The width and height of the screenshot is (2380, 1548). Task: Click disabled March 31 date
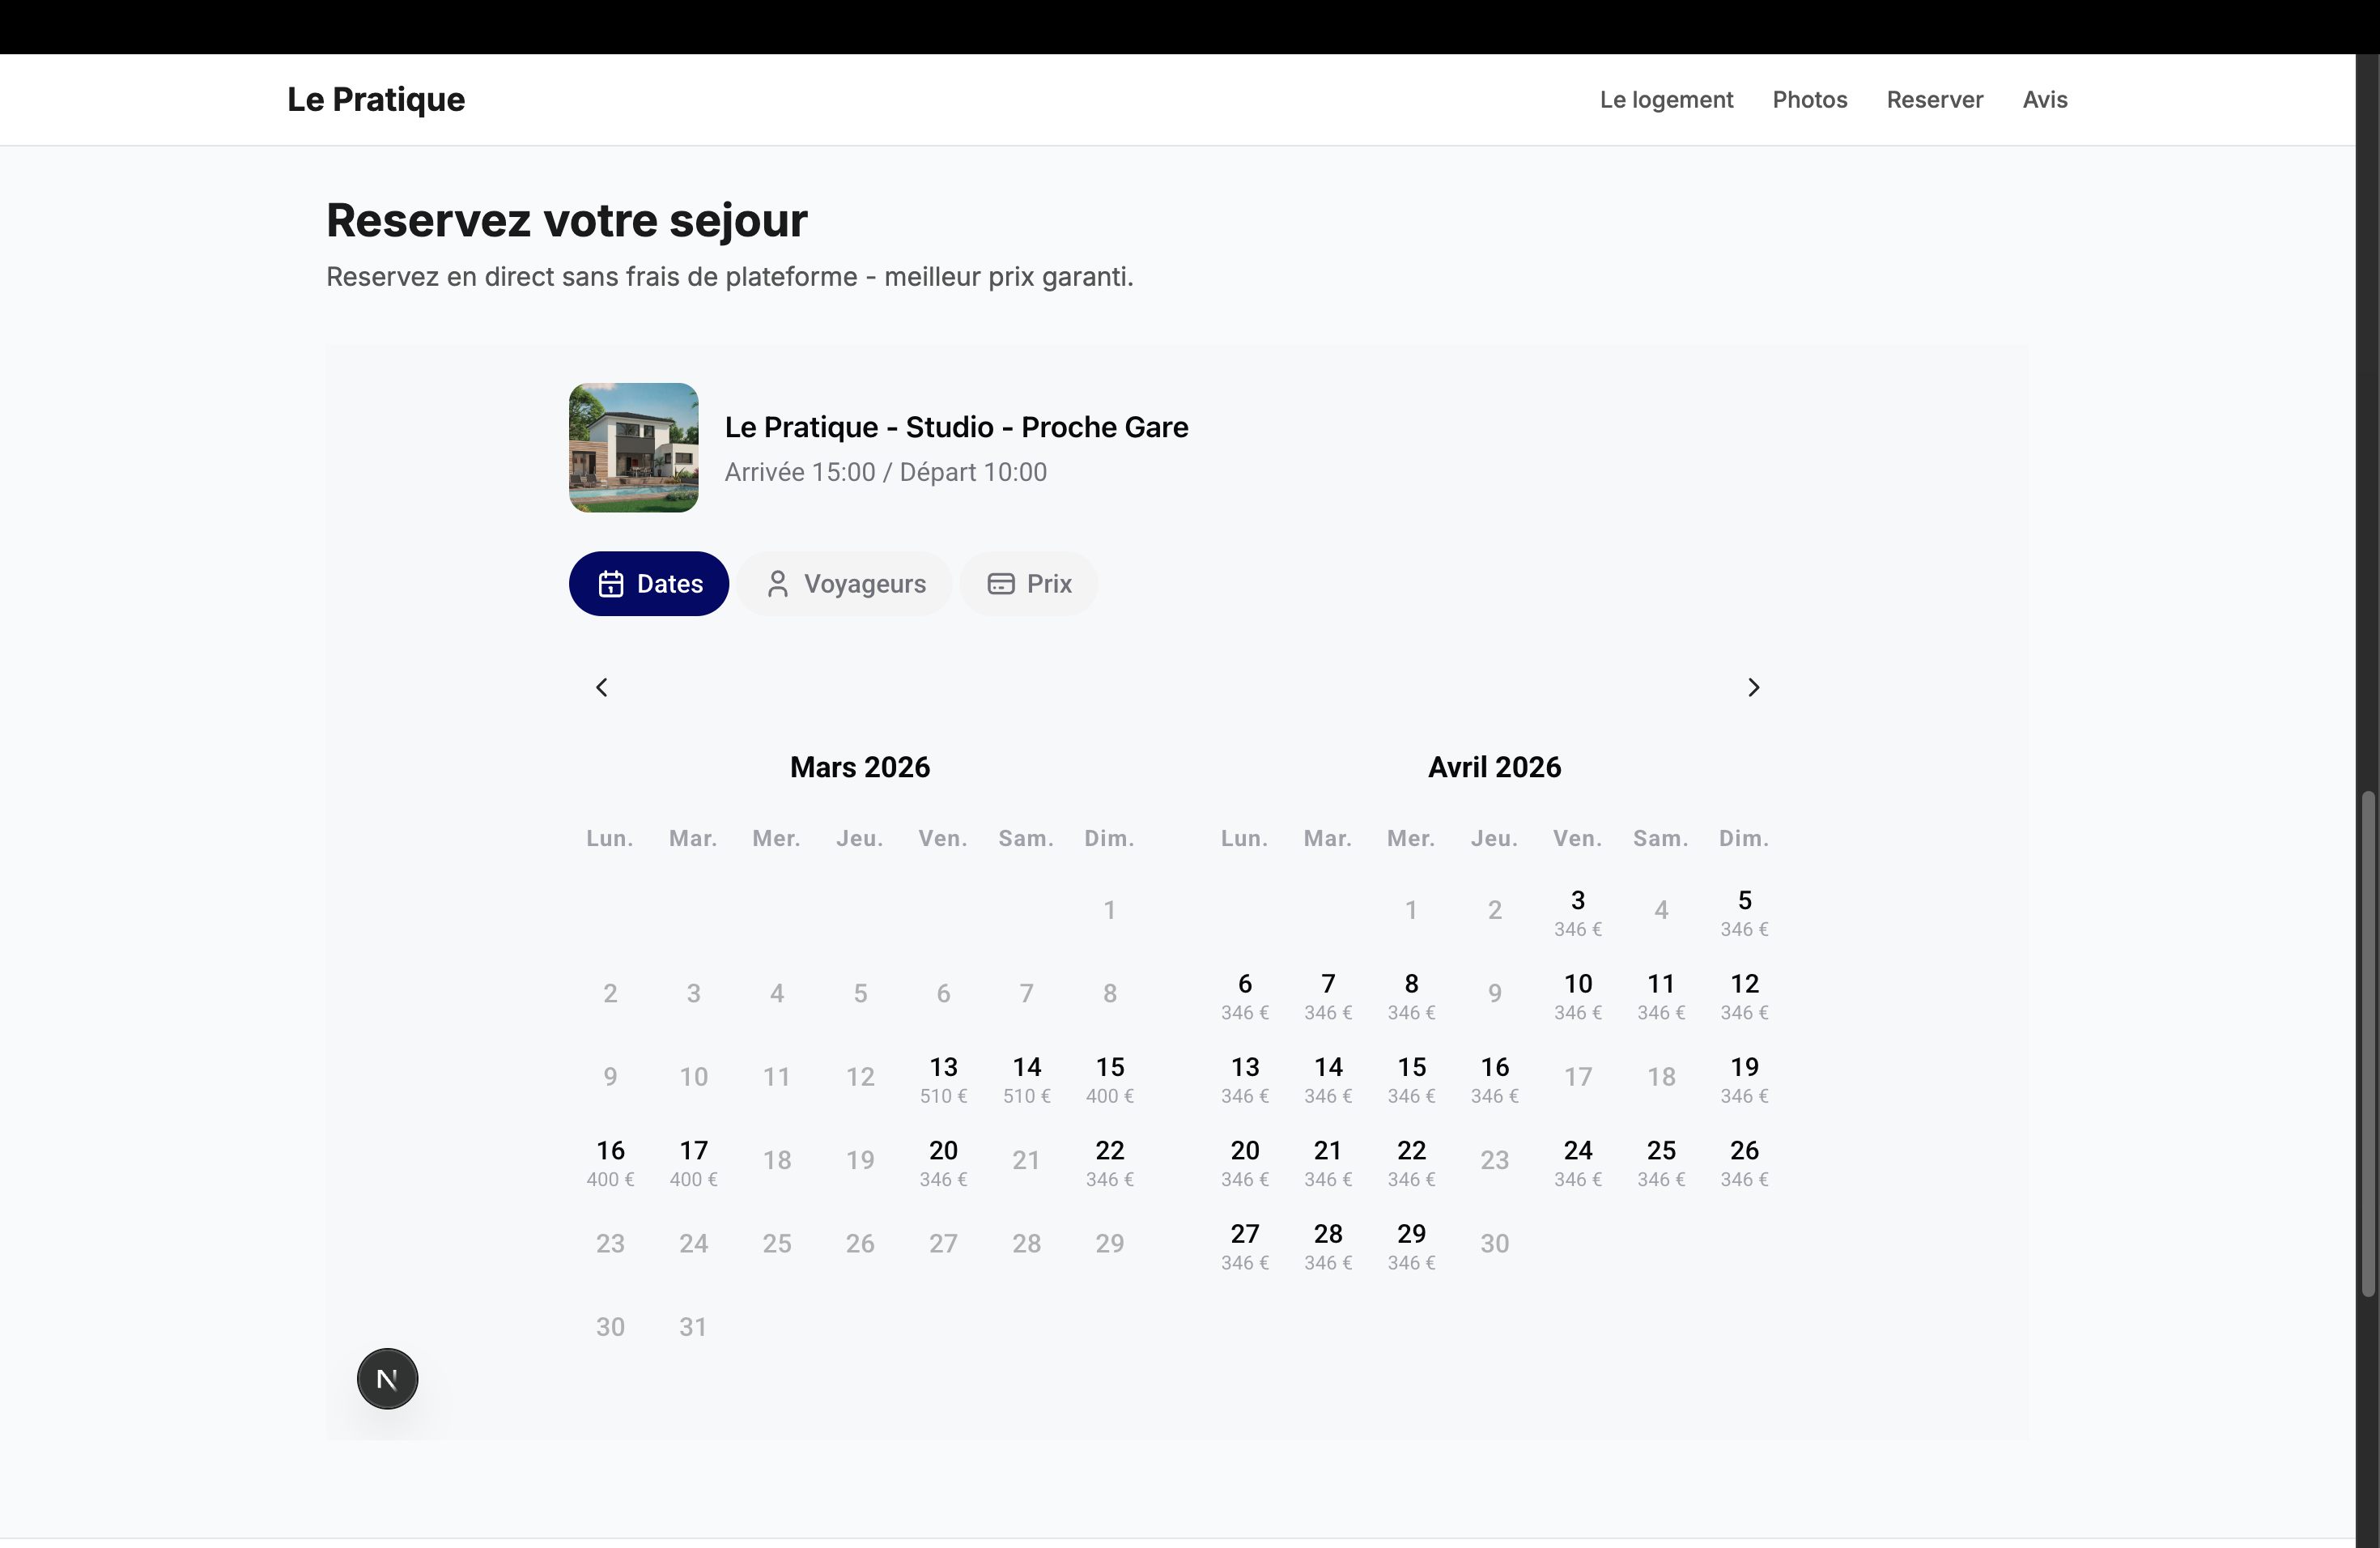click(693, 1327)
